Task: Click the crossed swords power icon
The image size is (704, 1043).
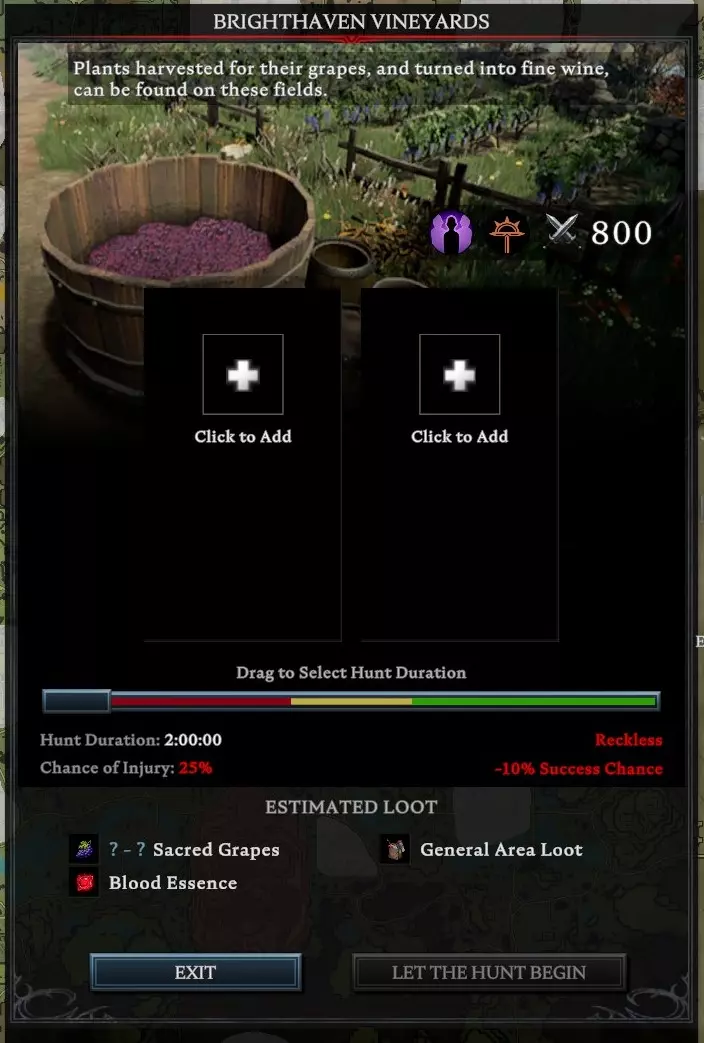Action: [562, 231]
